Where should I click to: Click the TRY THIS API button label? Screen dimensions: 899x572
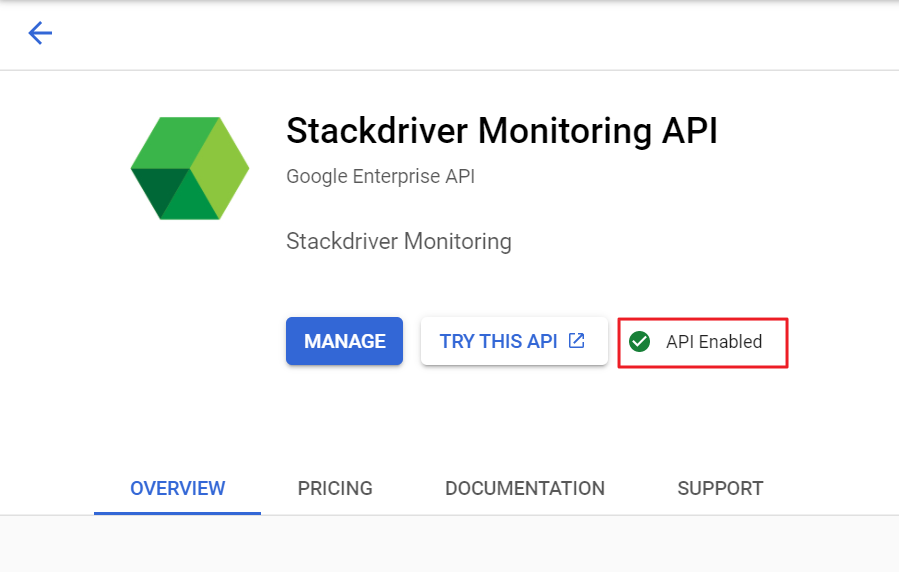pos(498,341)
